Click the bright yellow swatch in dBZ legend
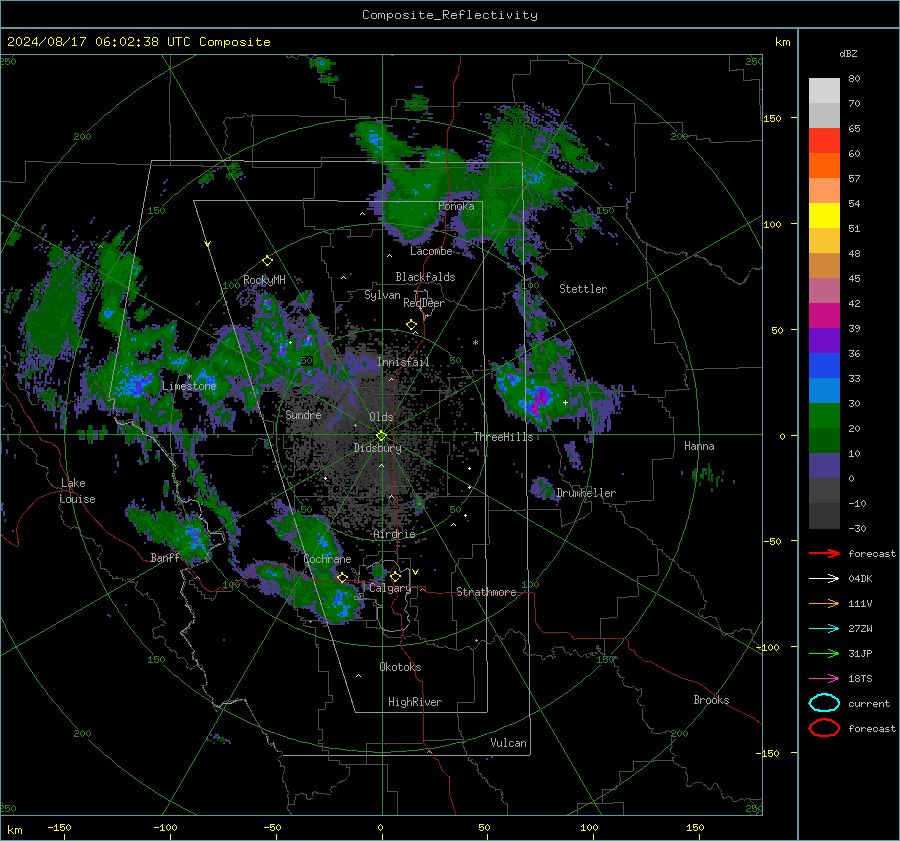 [x=824, y=216]
